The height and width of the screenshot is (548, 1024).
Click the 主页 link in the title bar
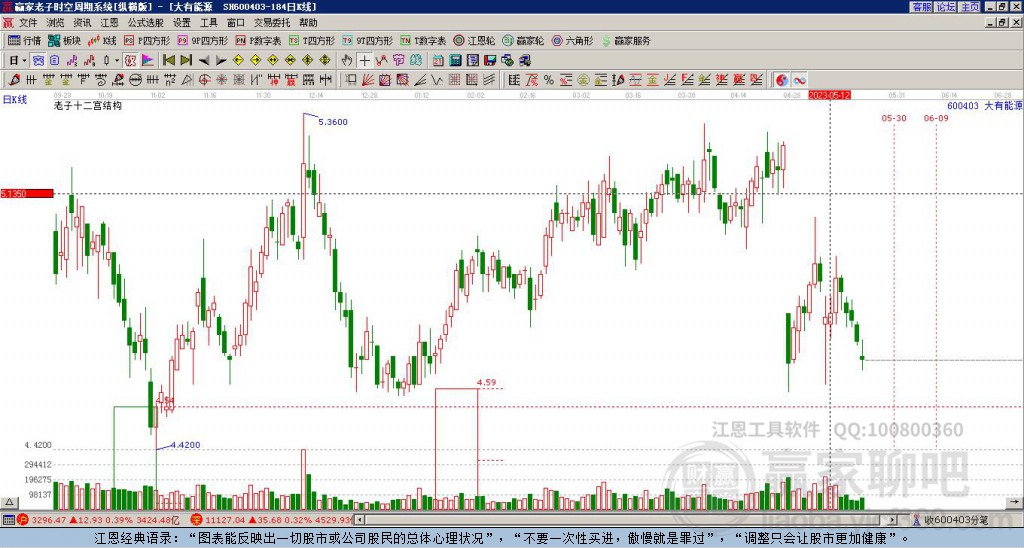[969, 7]
